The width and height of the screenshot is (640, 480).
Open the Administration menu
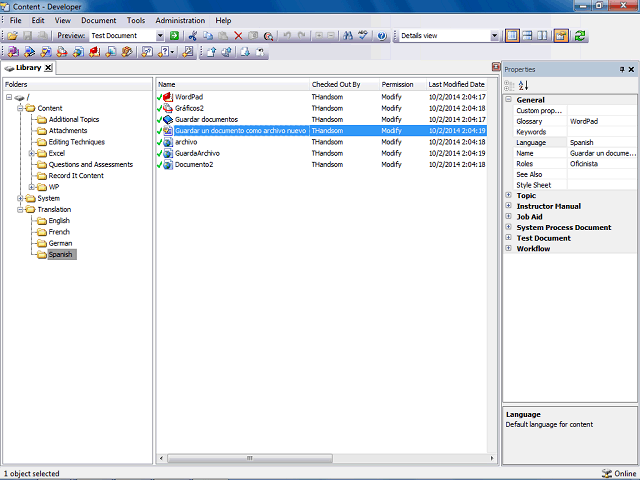click(180, 20)
